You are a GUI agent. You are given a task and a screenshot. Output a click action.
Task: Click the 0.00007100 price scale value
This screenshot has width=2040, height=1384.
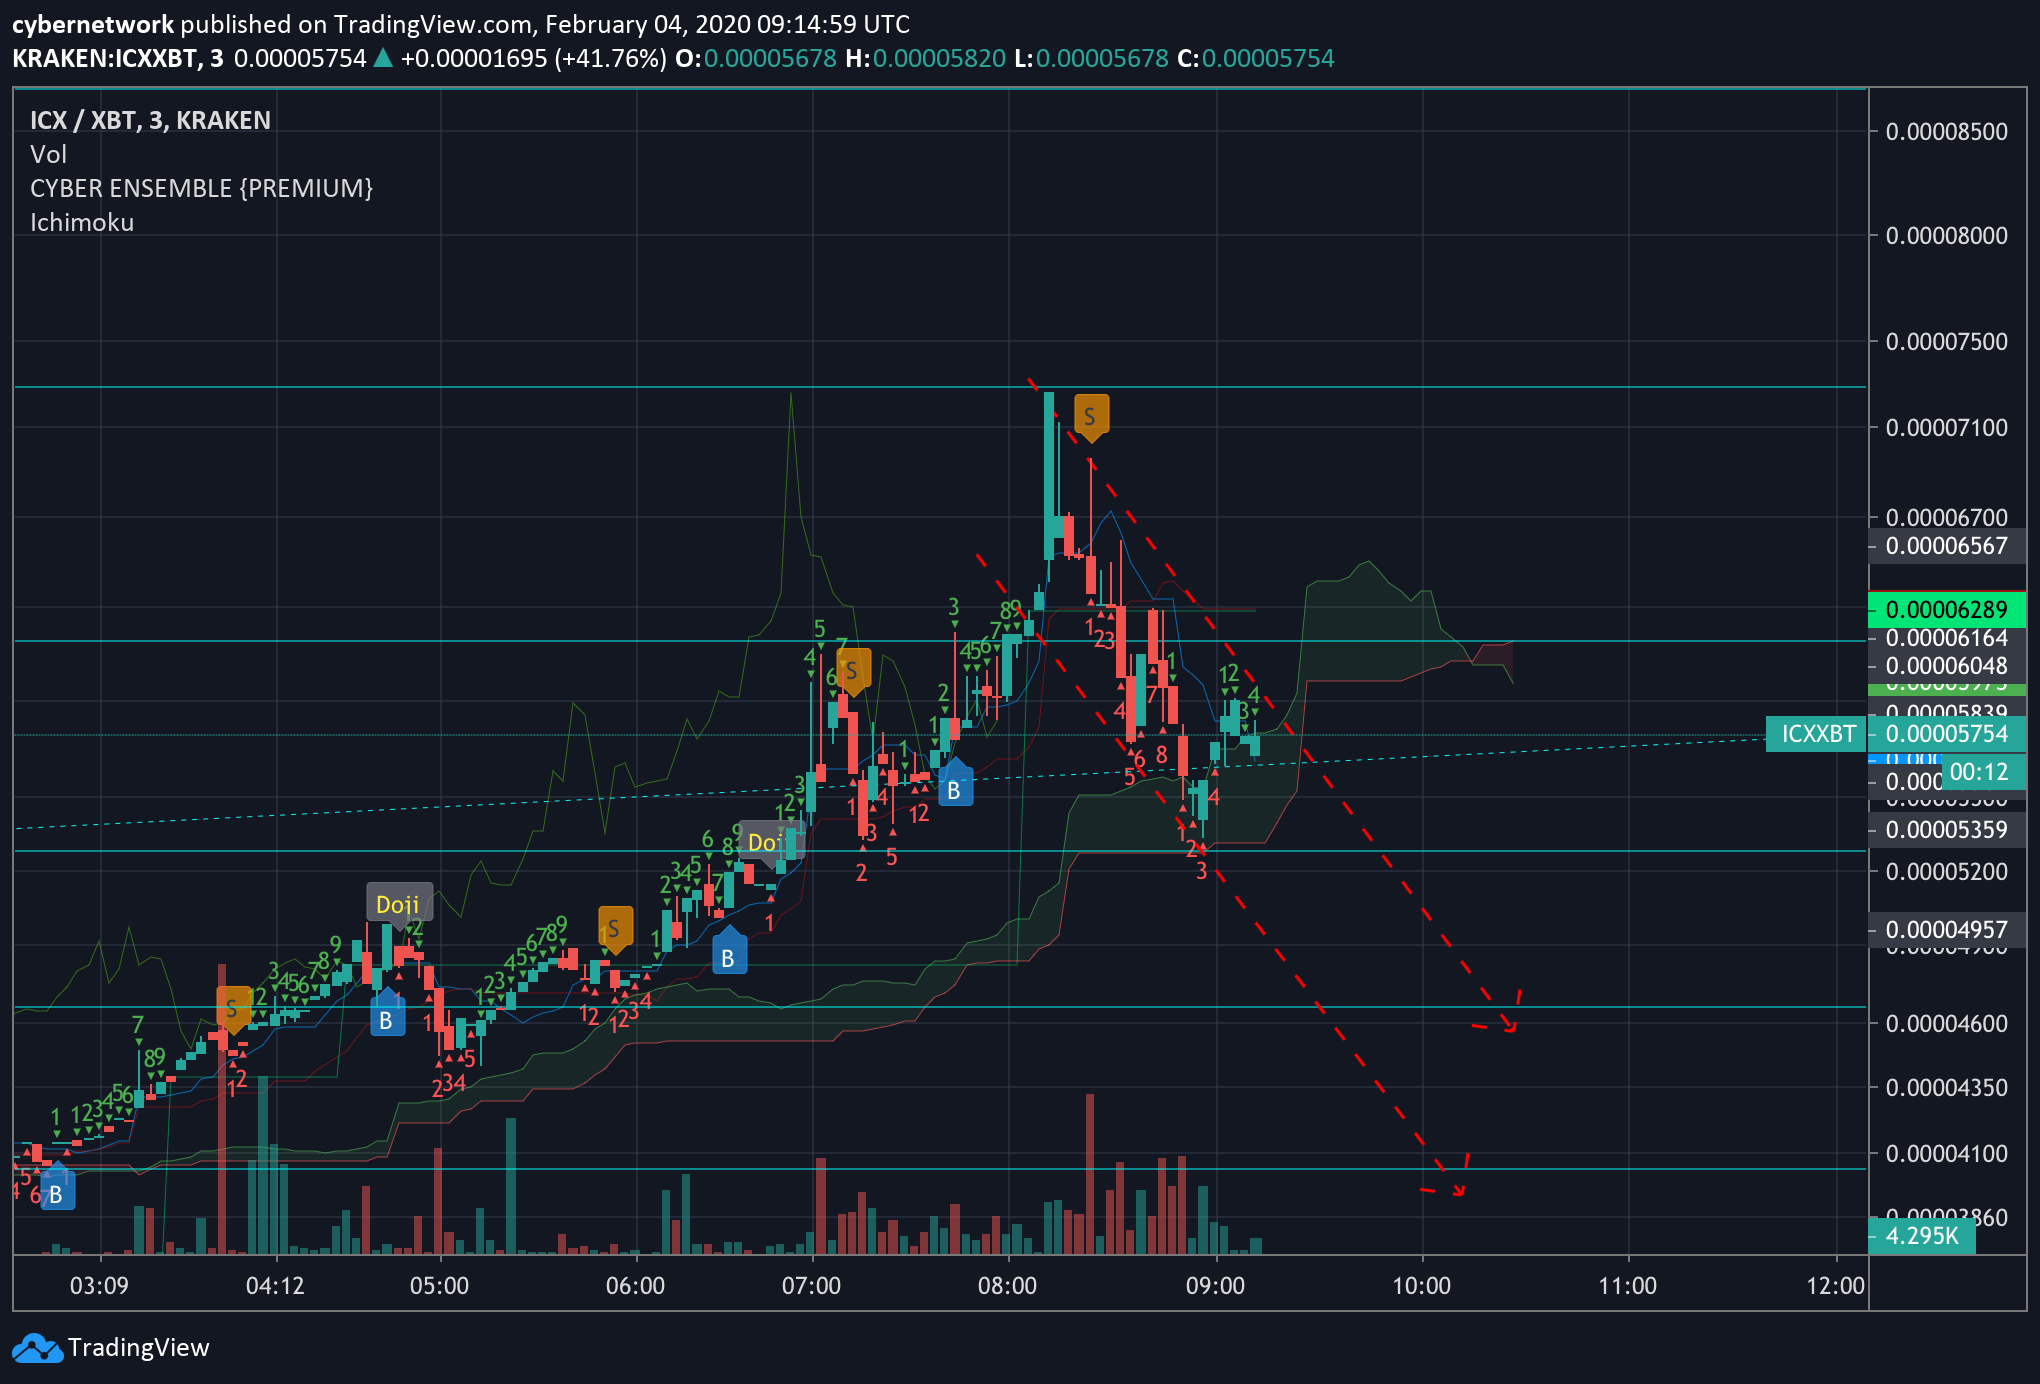1947,428
